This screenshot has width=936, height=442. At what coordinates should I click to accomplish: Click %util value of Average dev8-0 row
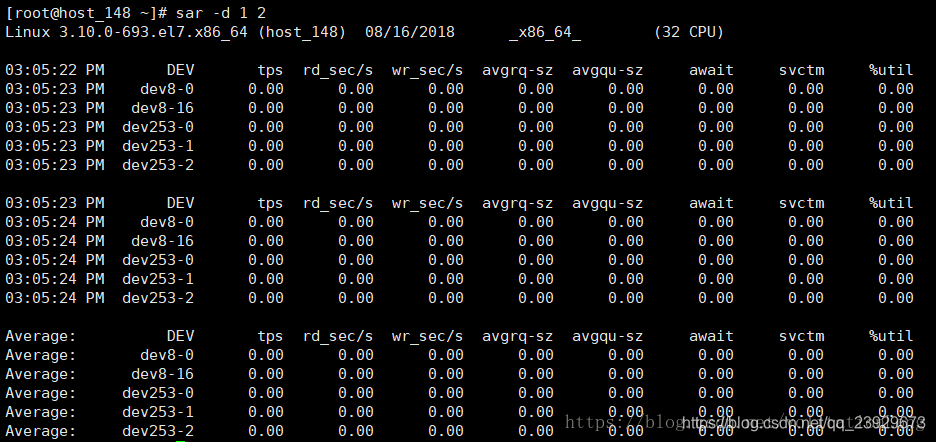(x=895, y=355)
